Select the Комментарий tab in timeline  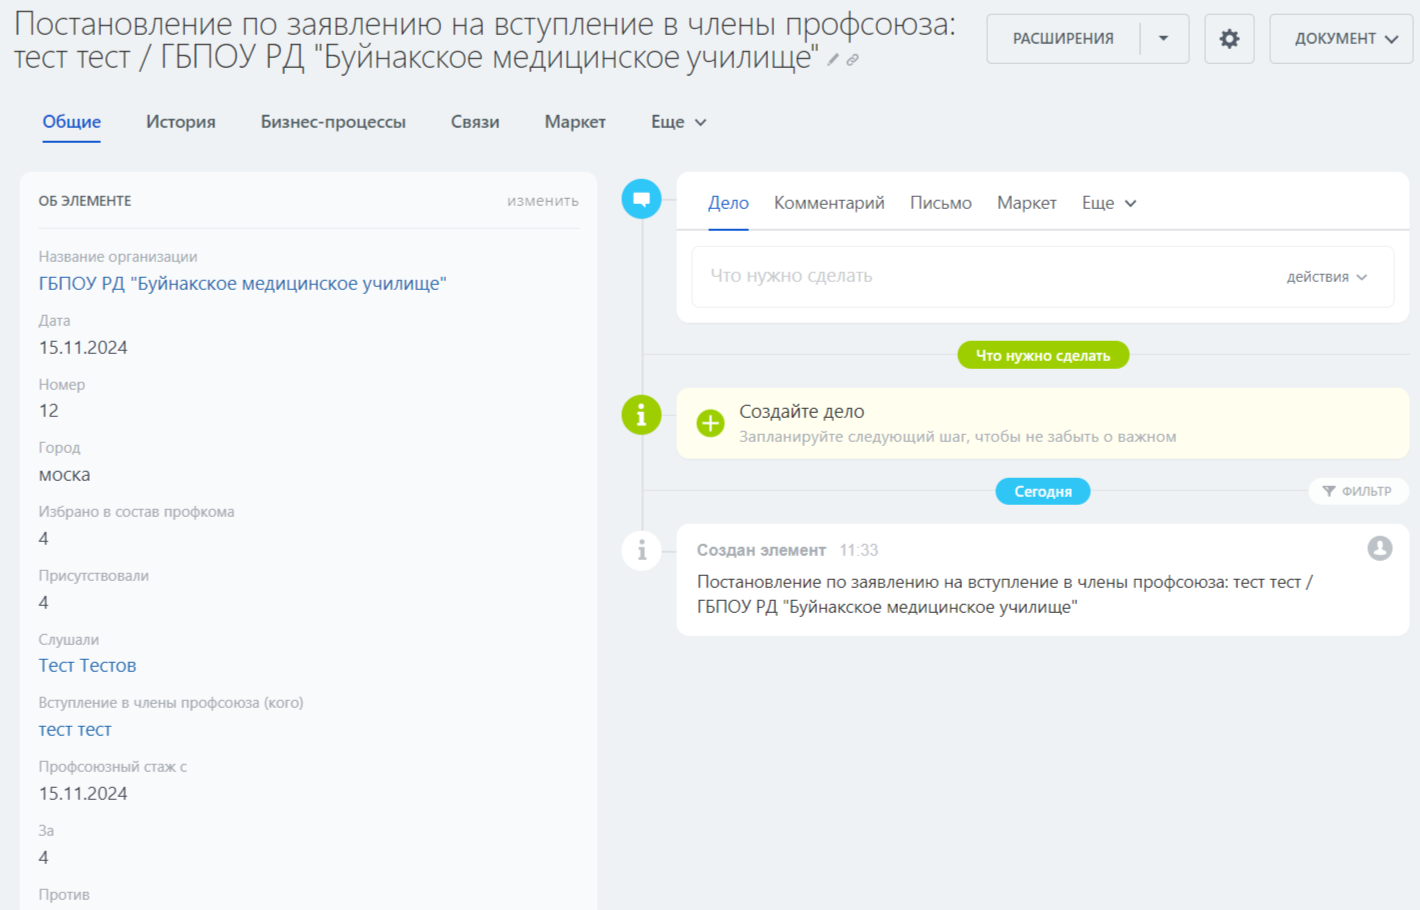[x=829, y=203]
